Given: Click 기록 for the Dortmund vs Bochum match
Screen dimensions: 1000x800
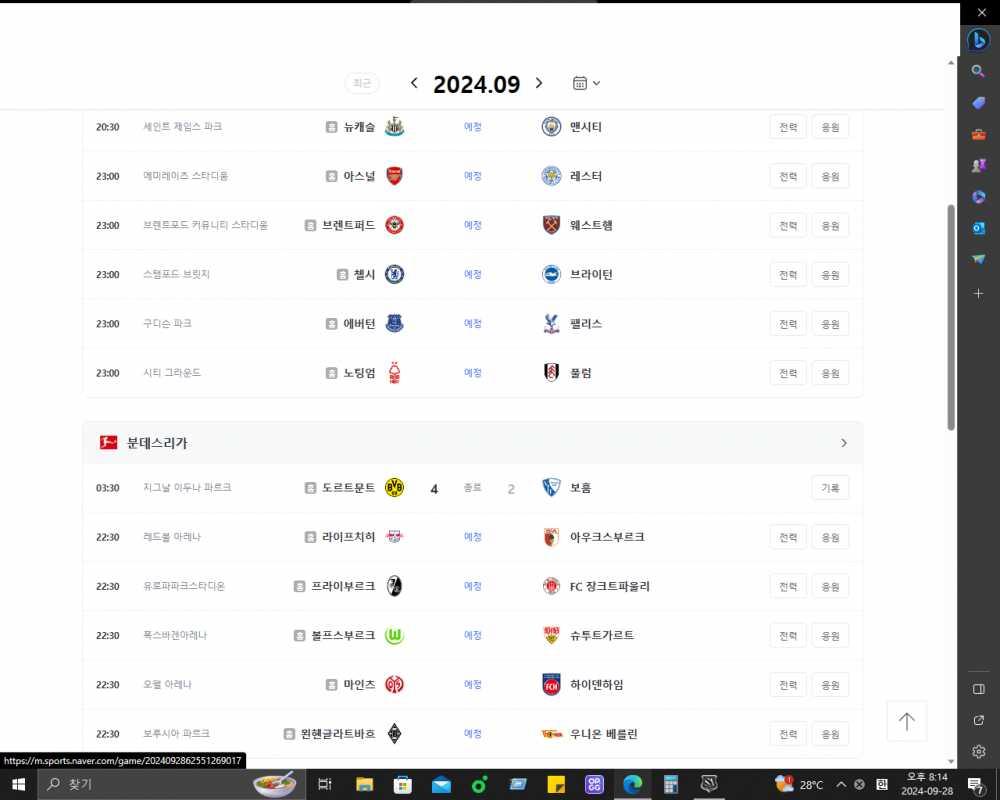Looking at the screenshot, I should pyautogui.click(x=829, y=488).
